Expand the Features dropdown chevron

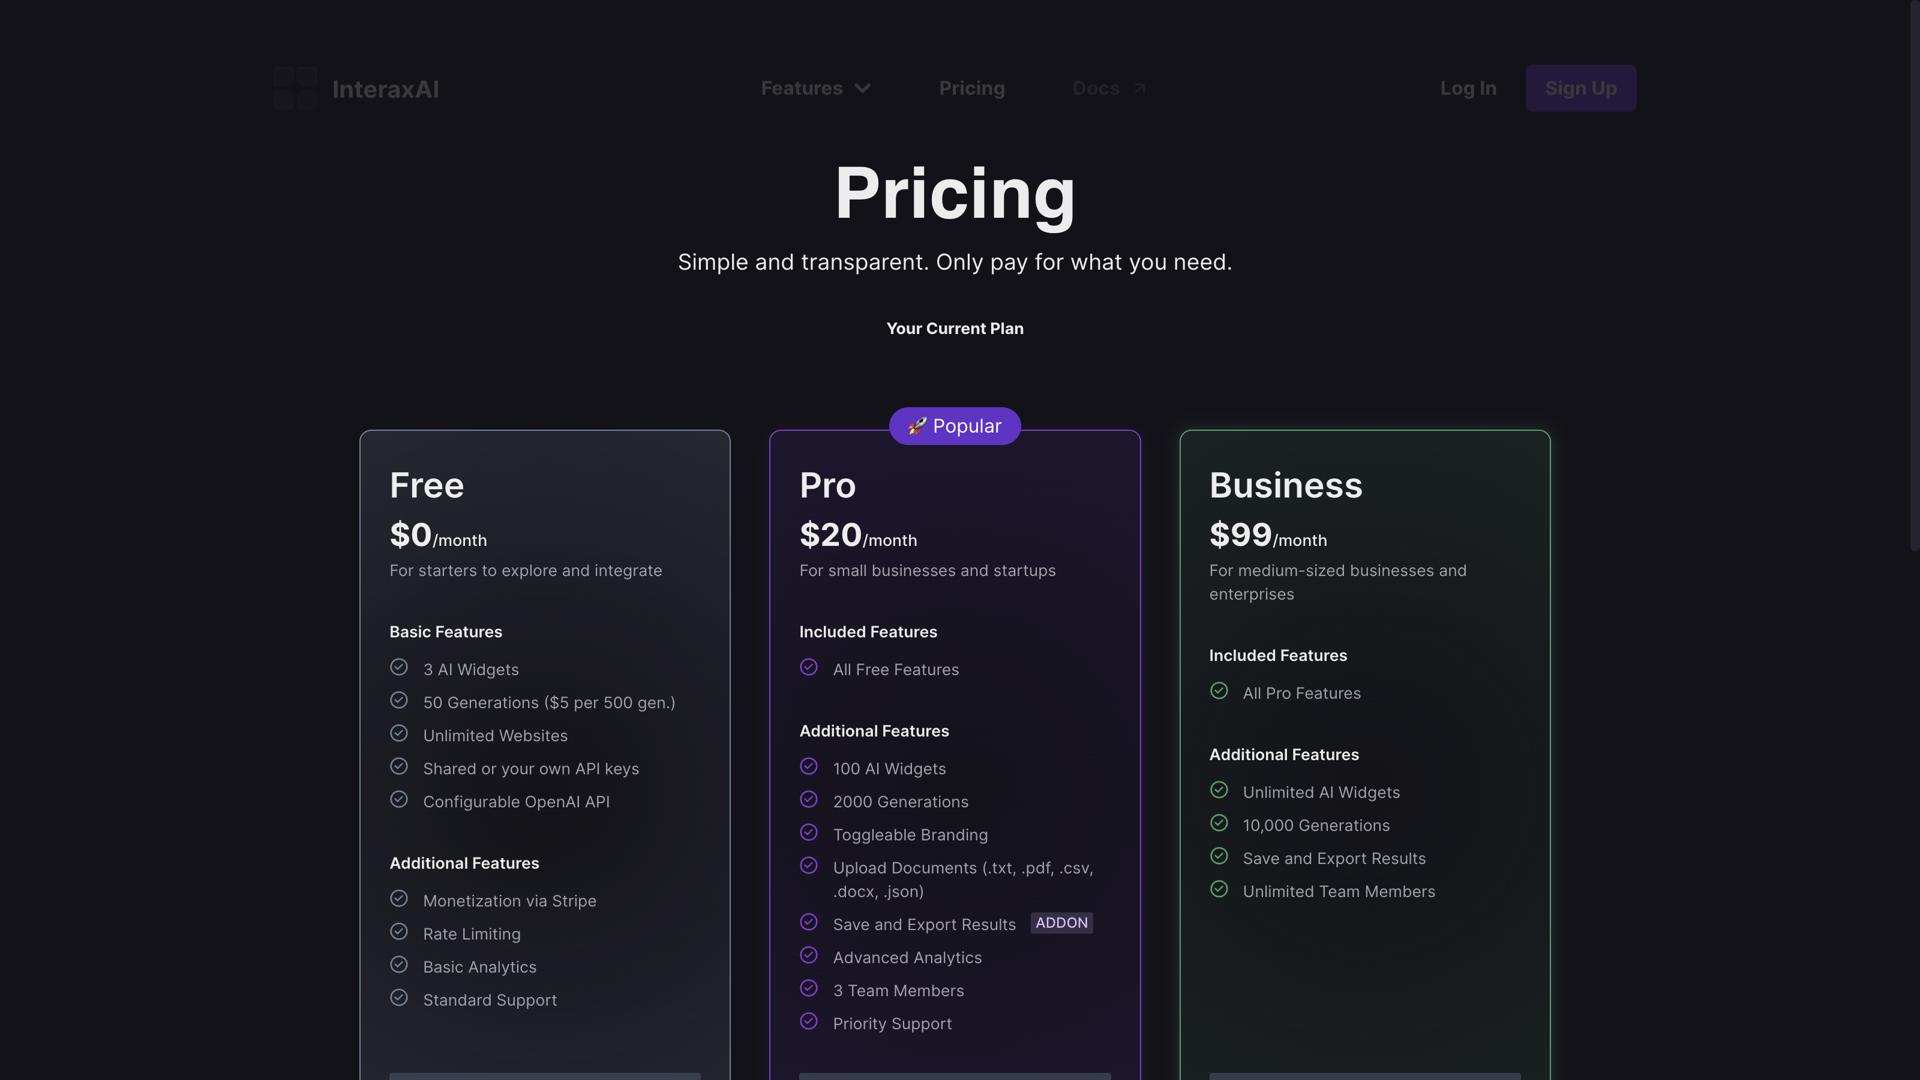(x=863, y=89)
